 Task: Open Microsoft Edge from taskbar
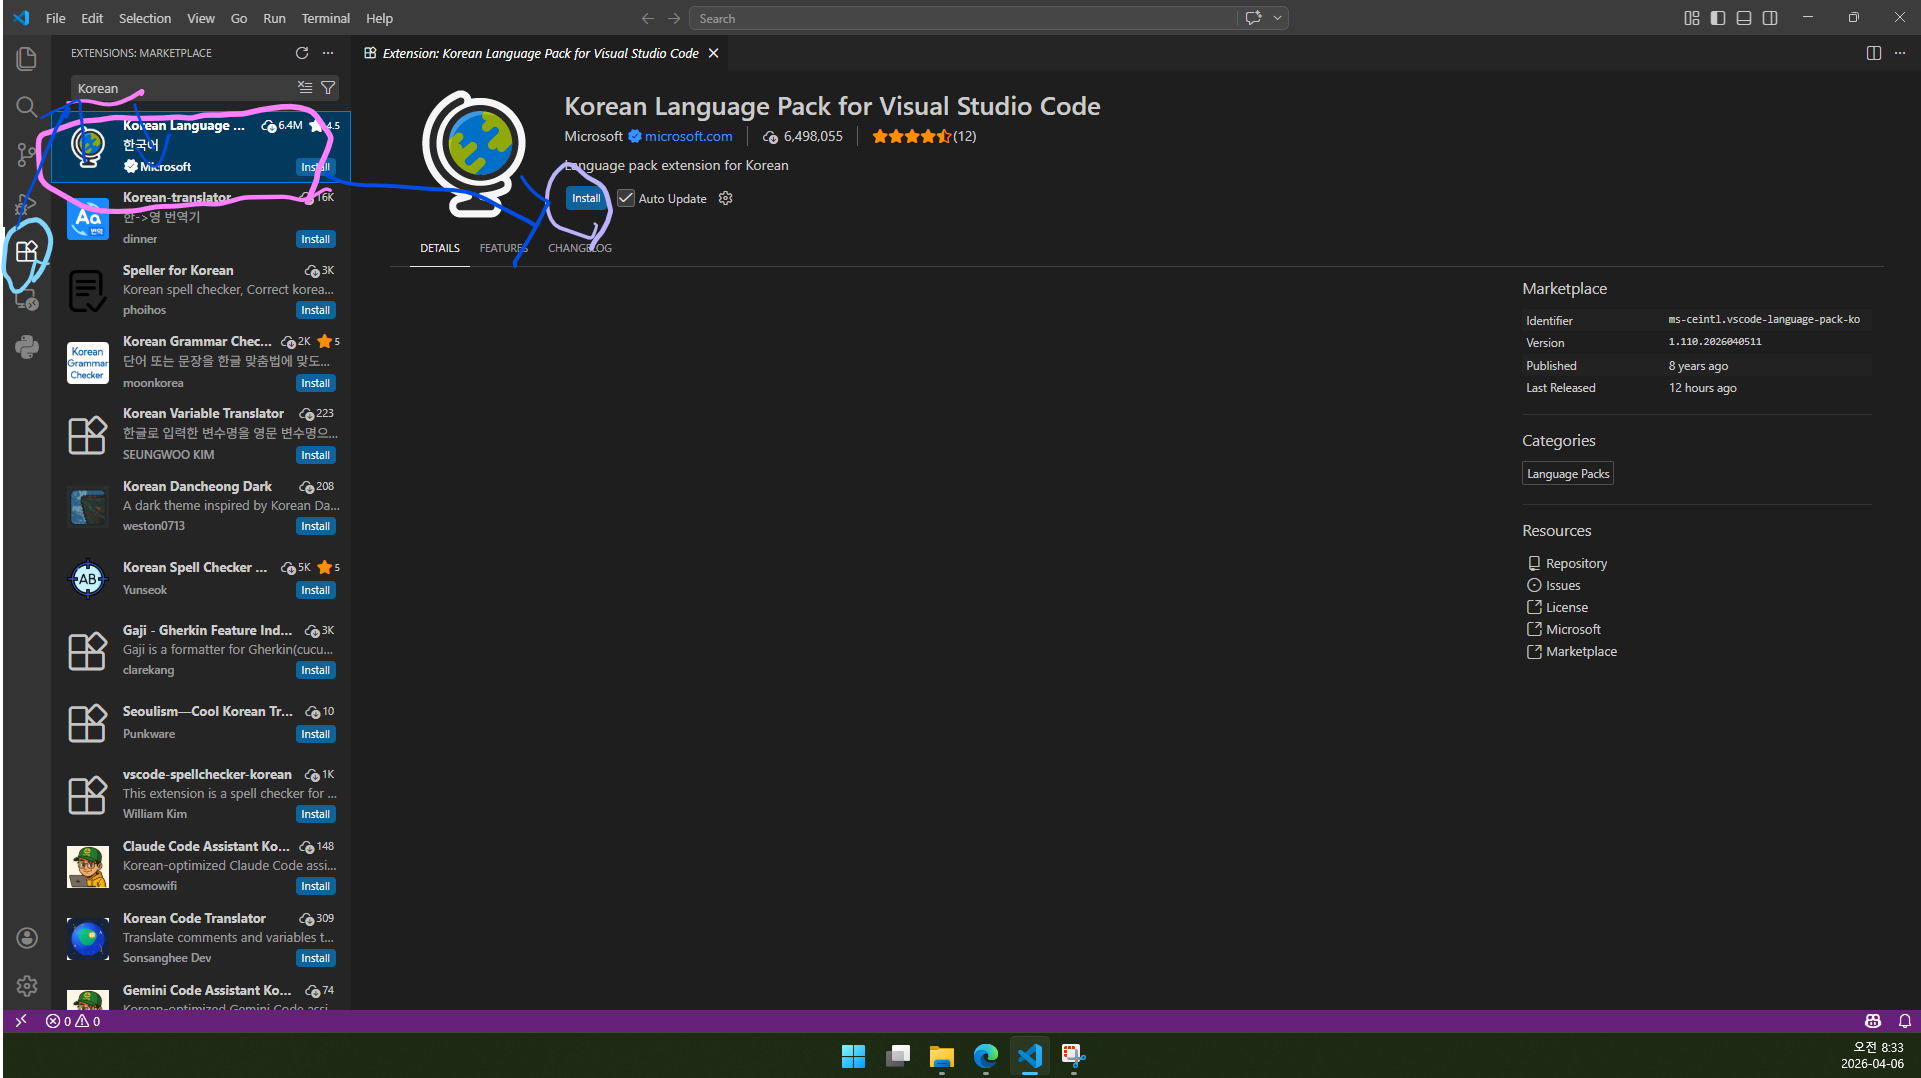tap(985, 1056)
